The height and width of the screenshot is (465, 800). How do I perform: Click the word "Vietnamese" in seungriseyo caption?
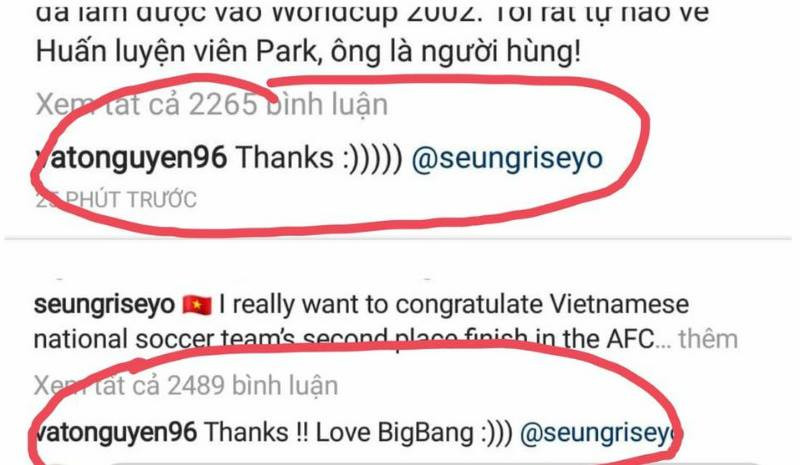click(619, 304)
